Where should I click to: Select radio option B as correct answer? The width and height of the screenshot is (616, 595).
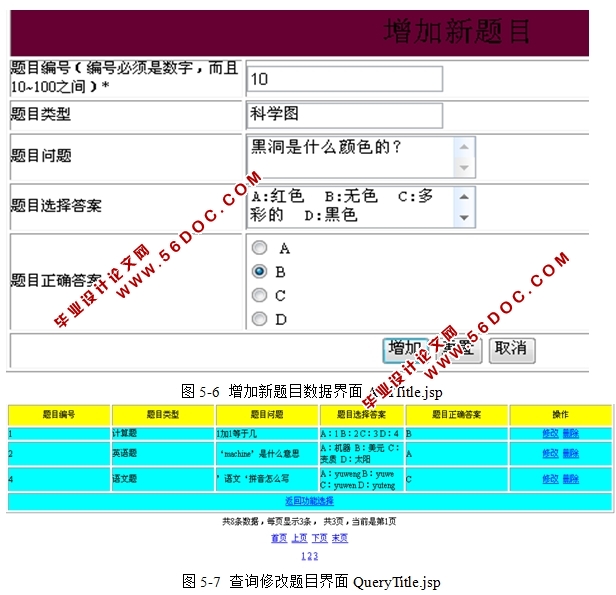(259, 271)
